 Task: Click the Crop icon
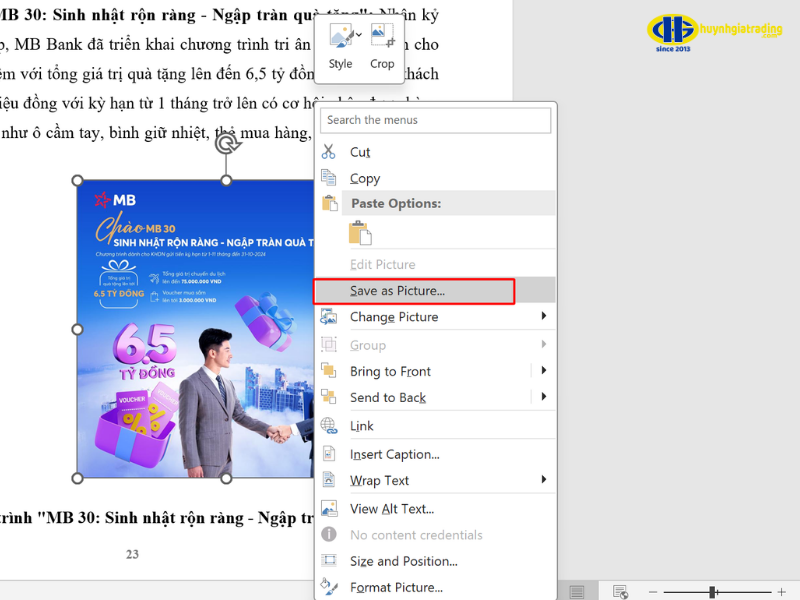tap(382, 36)
